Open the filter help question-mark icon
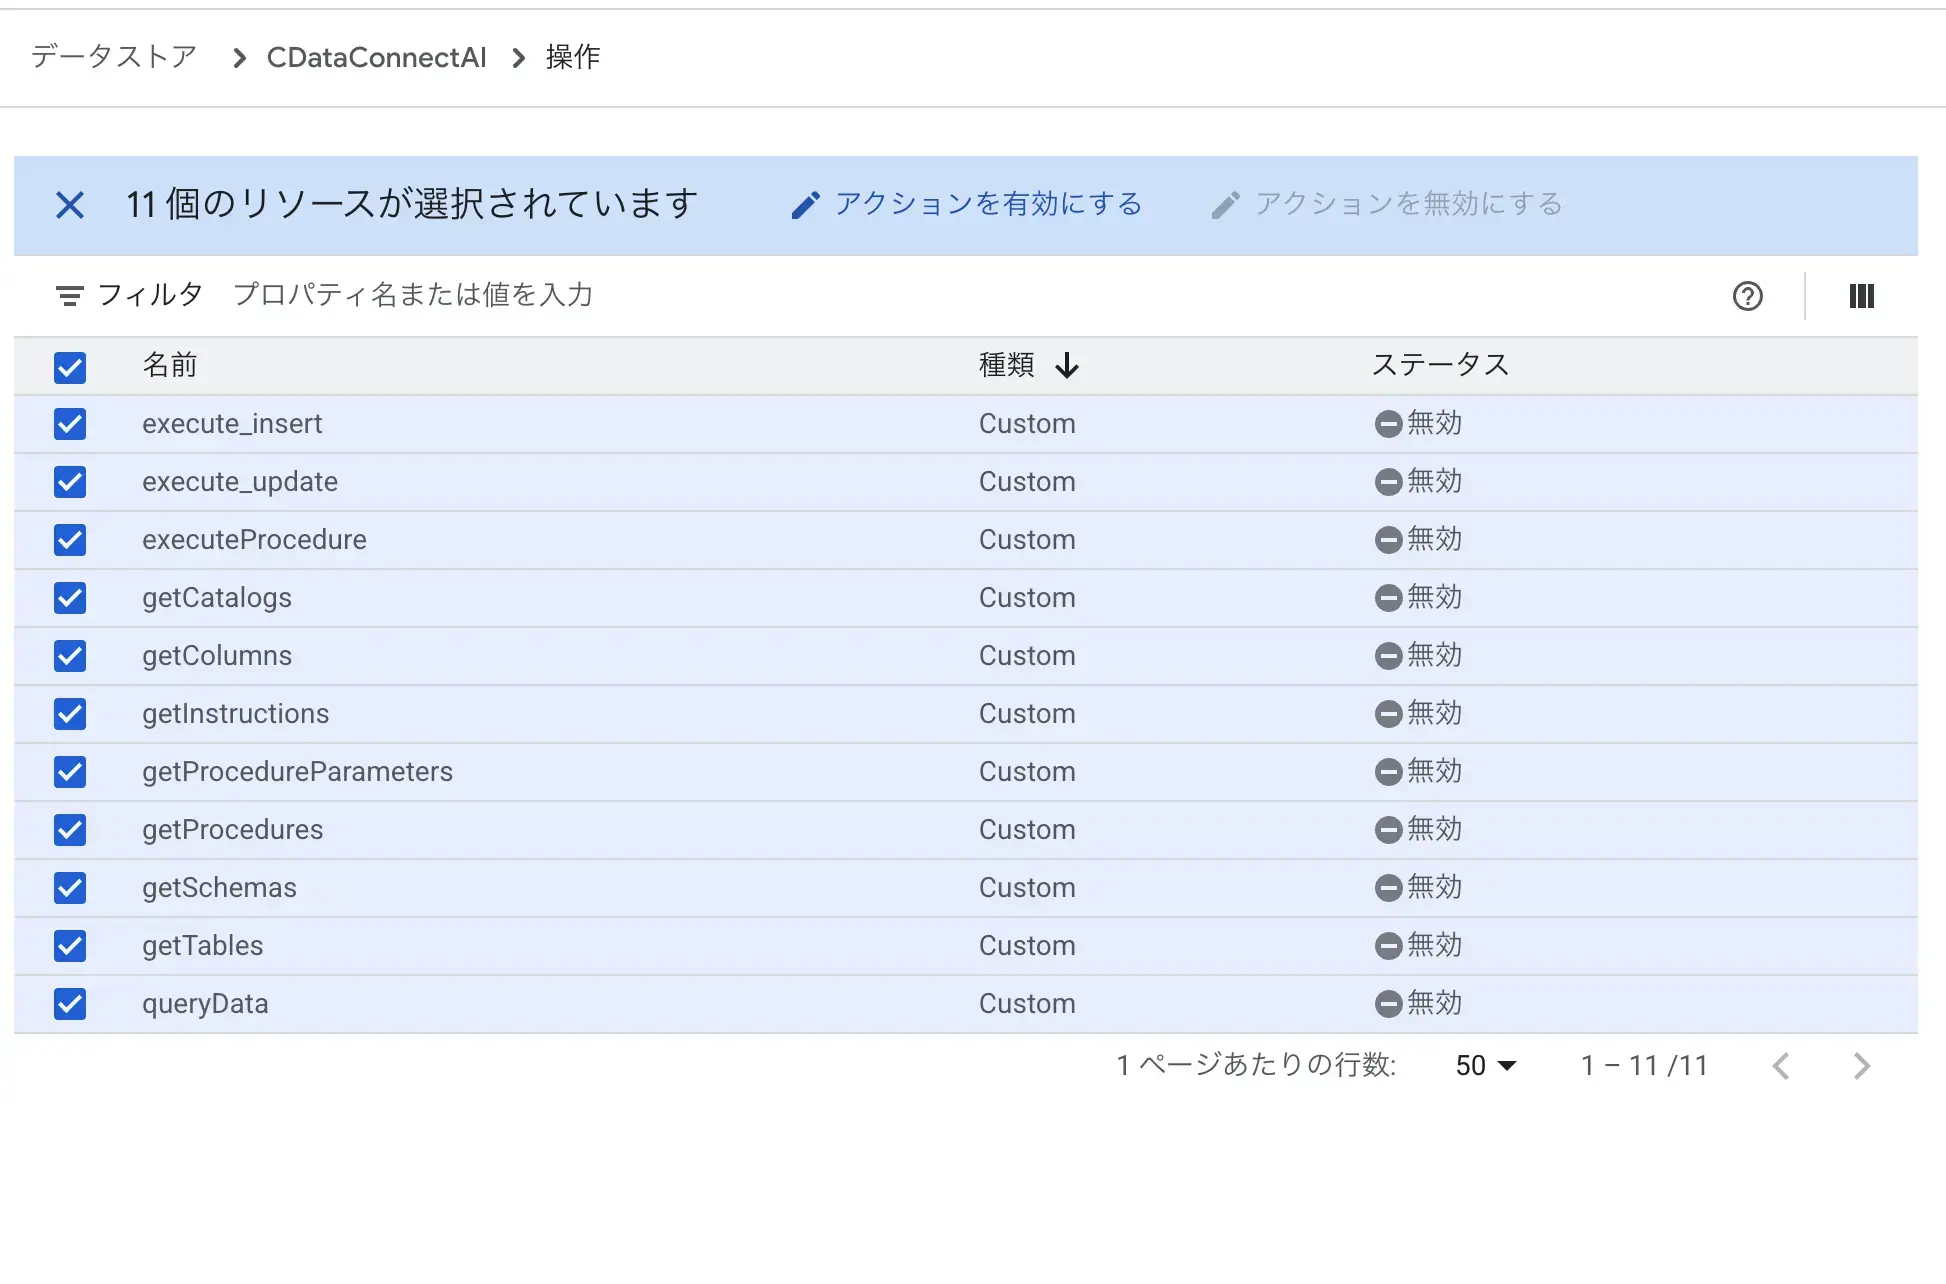This screenshot has width=1946, height=1284. (x=1747, y=296)
